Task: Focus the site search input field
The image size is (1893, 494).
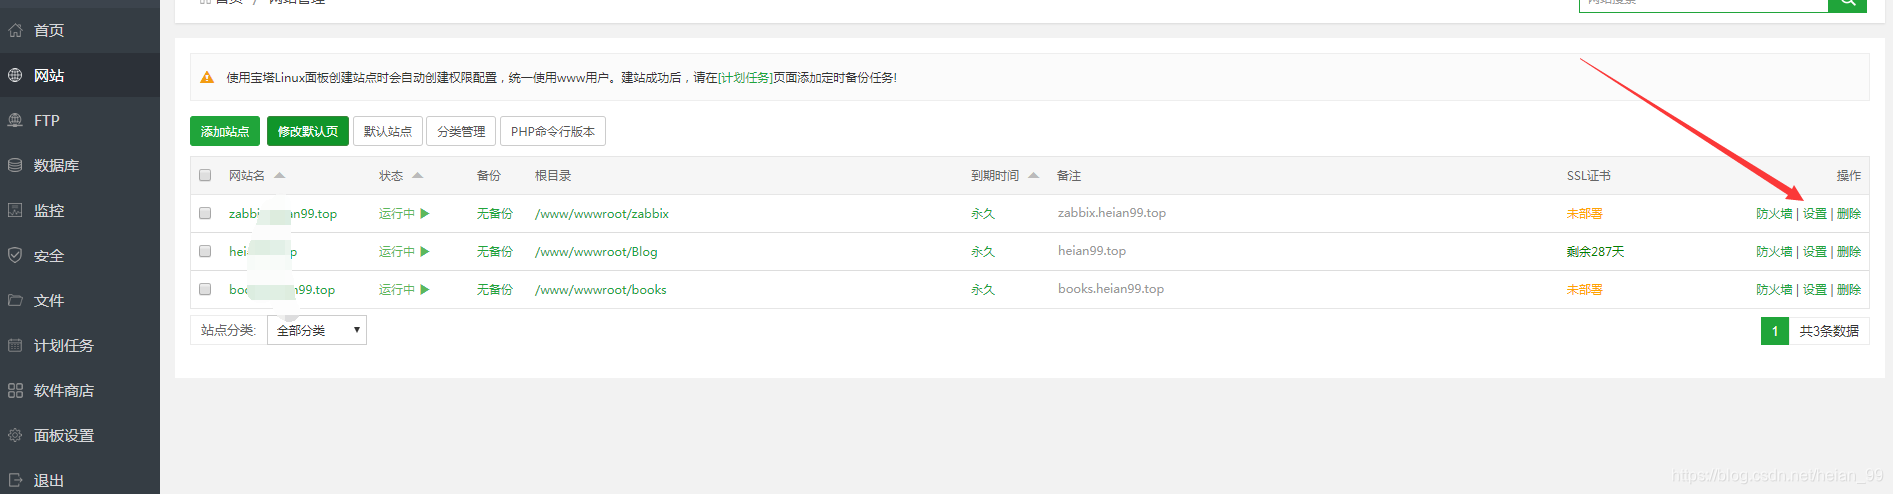Action: (1703, 4)
